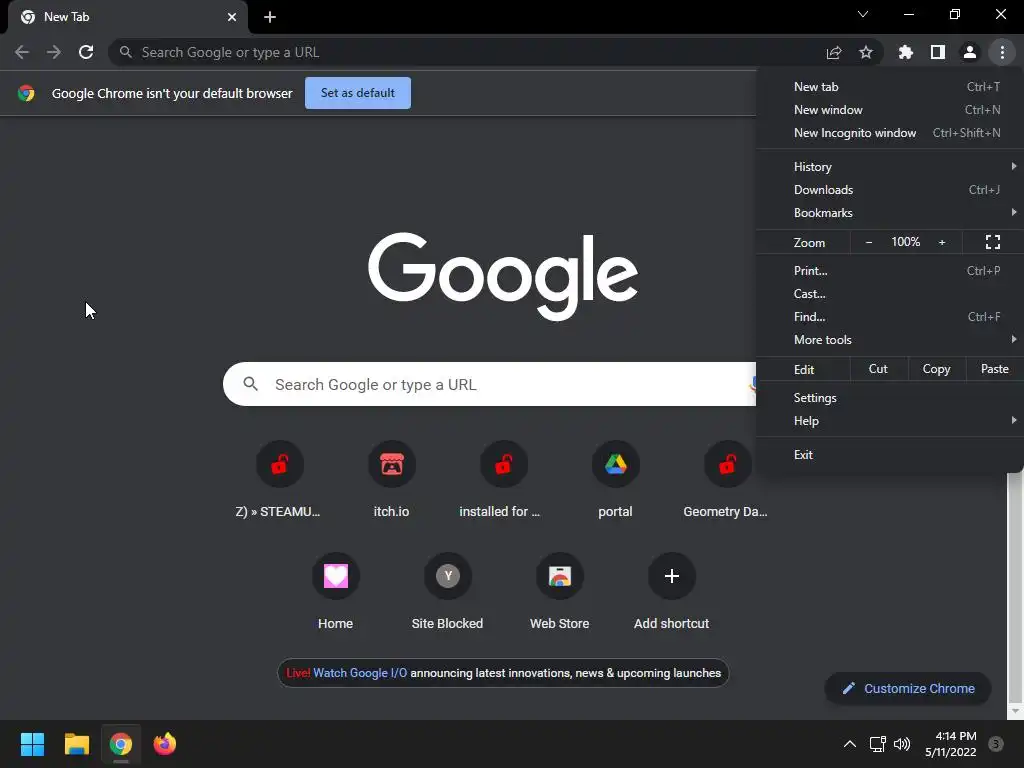The image size is (1024, 768).
Task: Select New tab menu item
Action: [x=889, y=87]
